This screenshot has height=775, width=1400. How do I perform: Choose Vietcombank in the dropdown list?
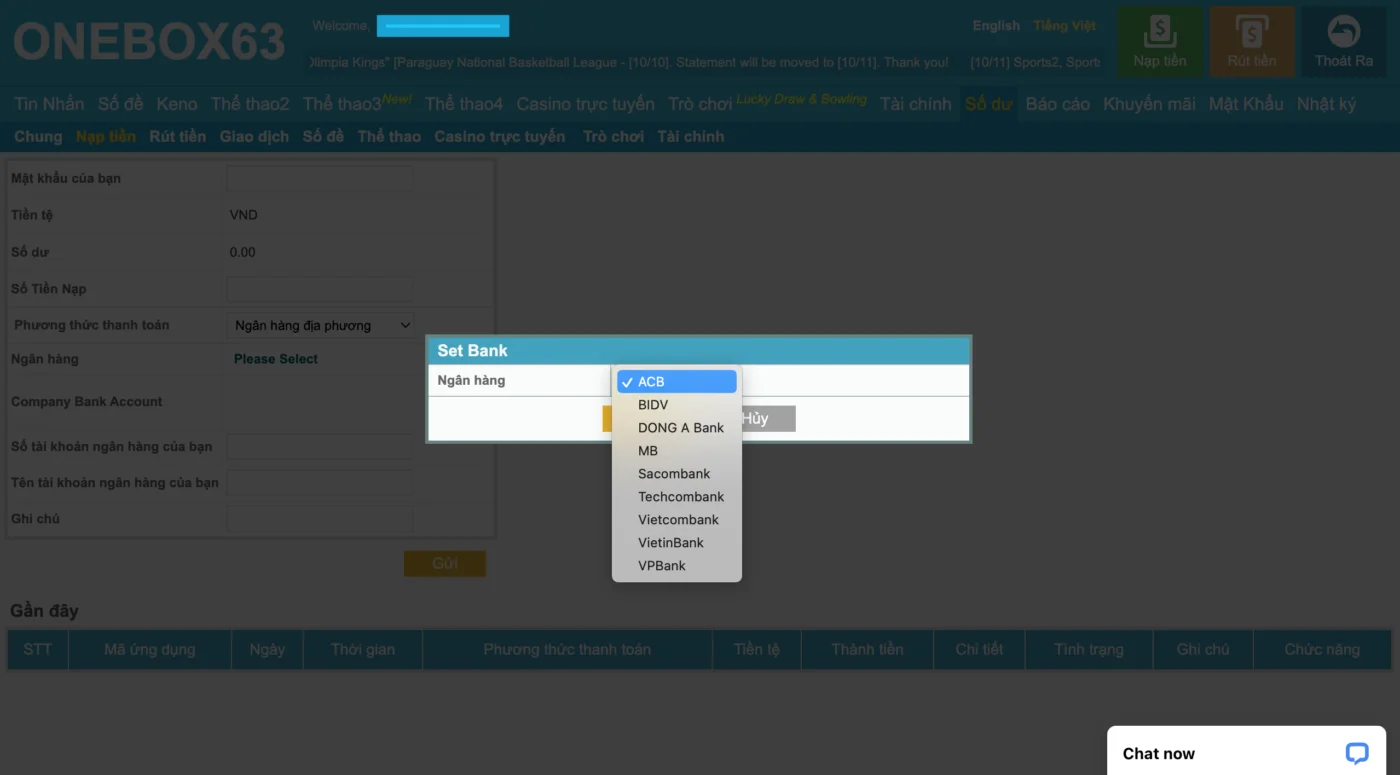pos(678,520)
